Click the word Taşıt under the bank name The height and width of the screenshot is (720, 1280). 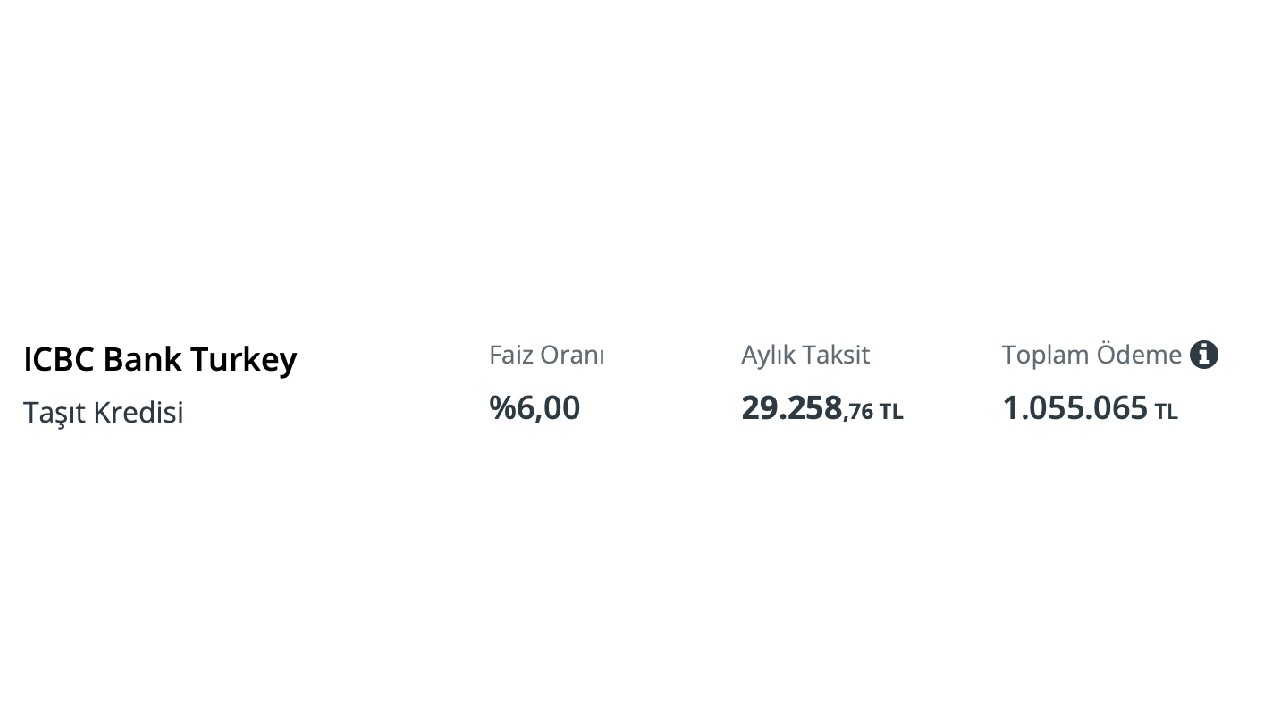[x=55, y=412]
